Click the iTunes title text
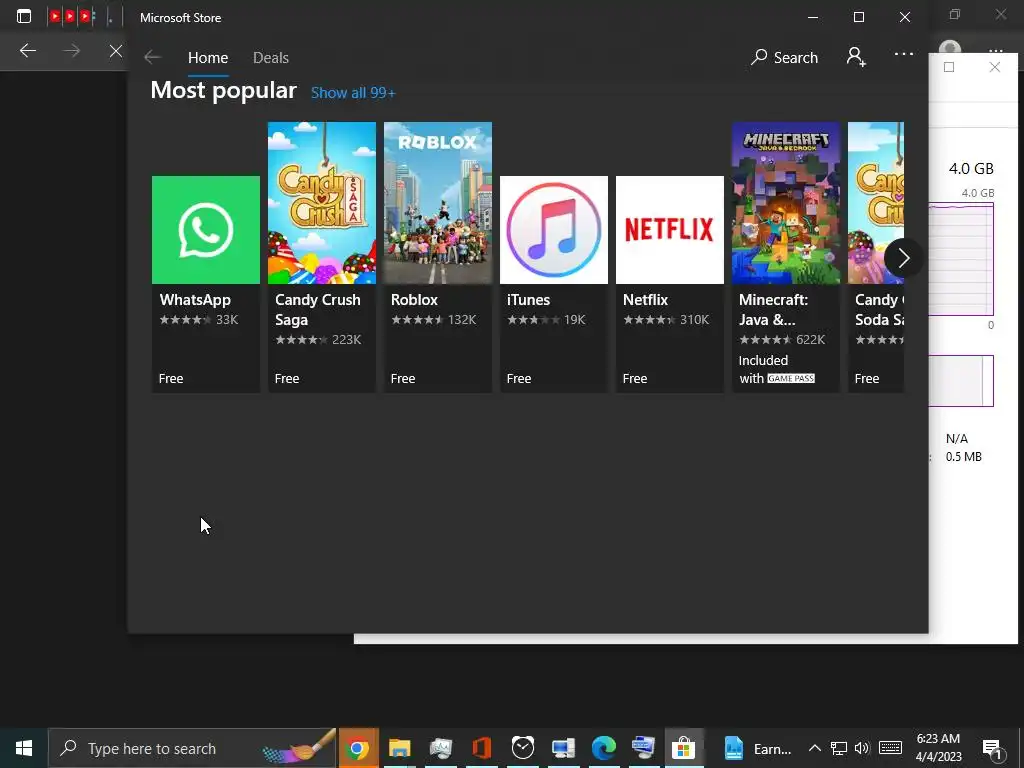This screenshot has width=1024, height=768. (x=528, y=300)
